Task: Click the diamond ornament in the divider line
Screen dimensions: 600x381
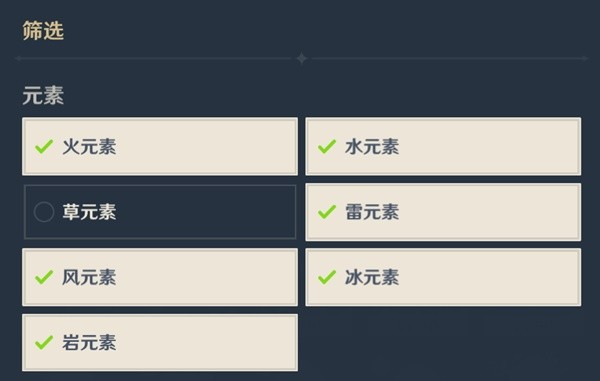Action: 302,59
